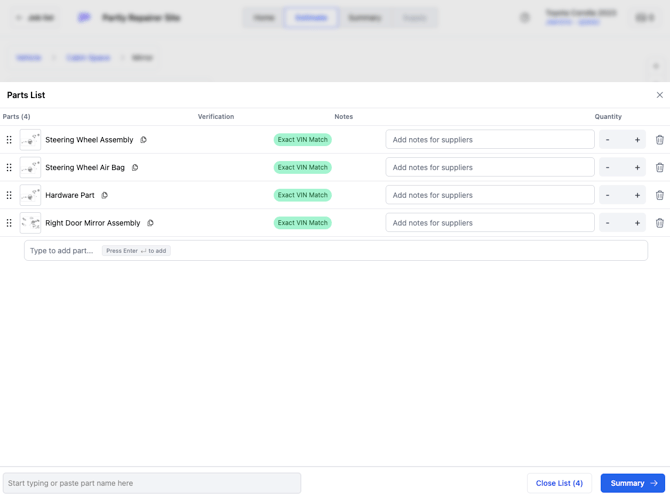Viewport: 670px width, 497px height.
Task: Copy icon next to Hardware Part
Action: click(105, 195)
